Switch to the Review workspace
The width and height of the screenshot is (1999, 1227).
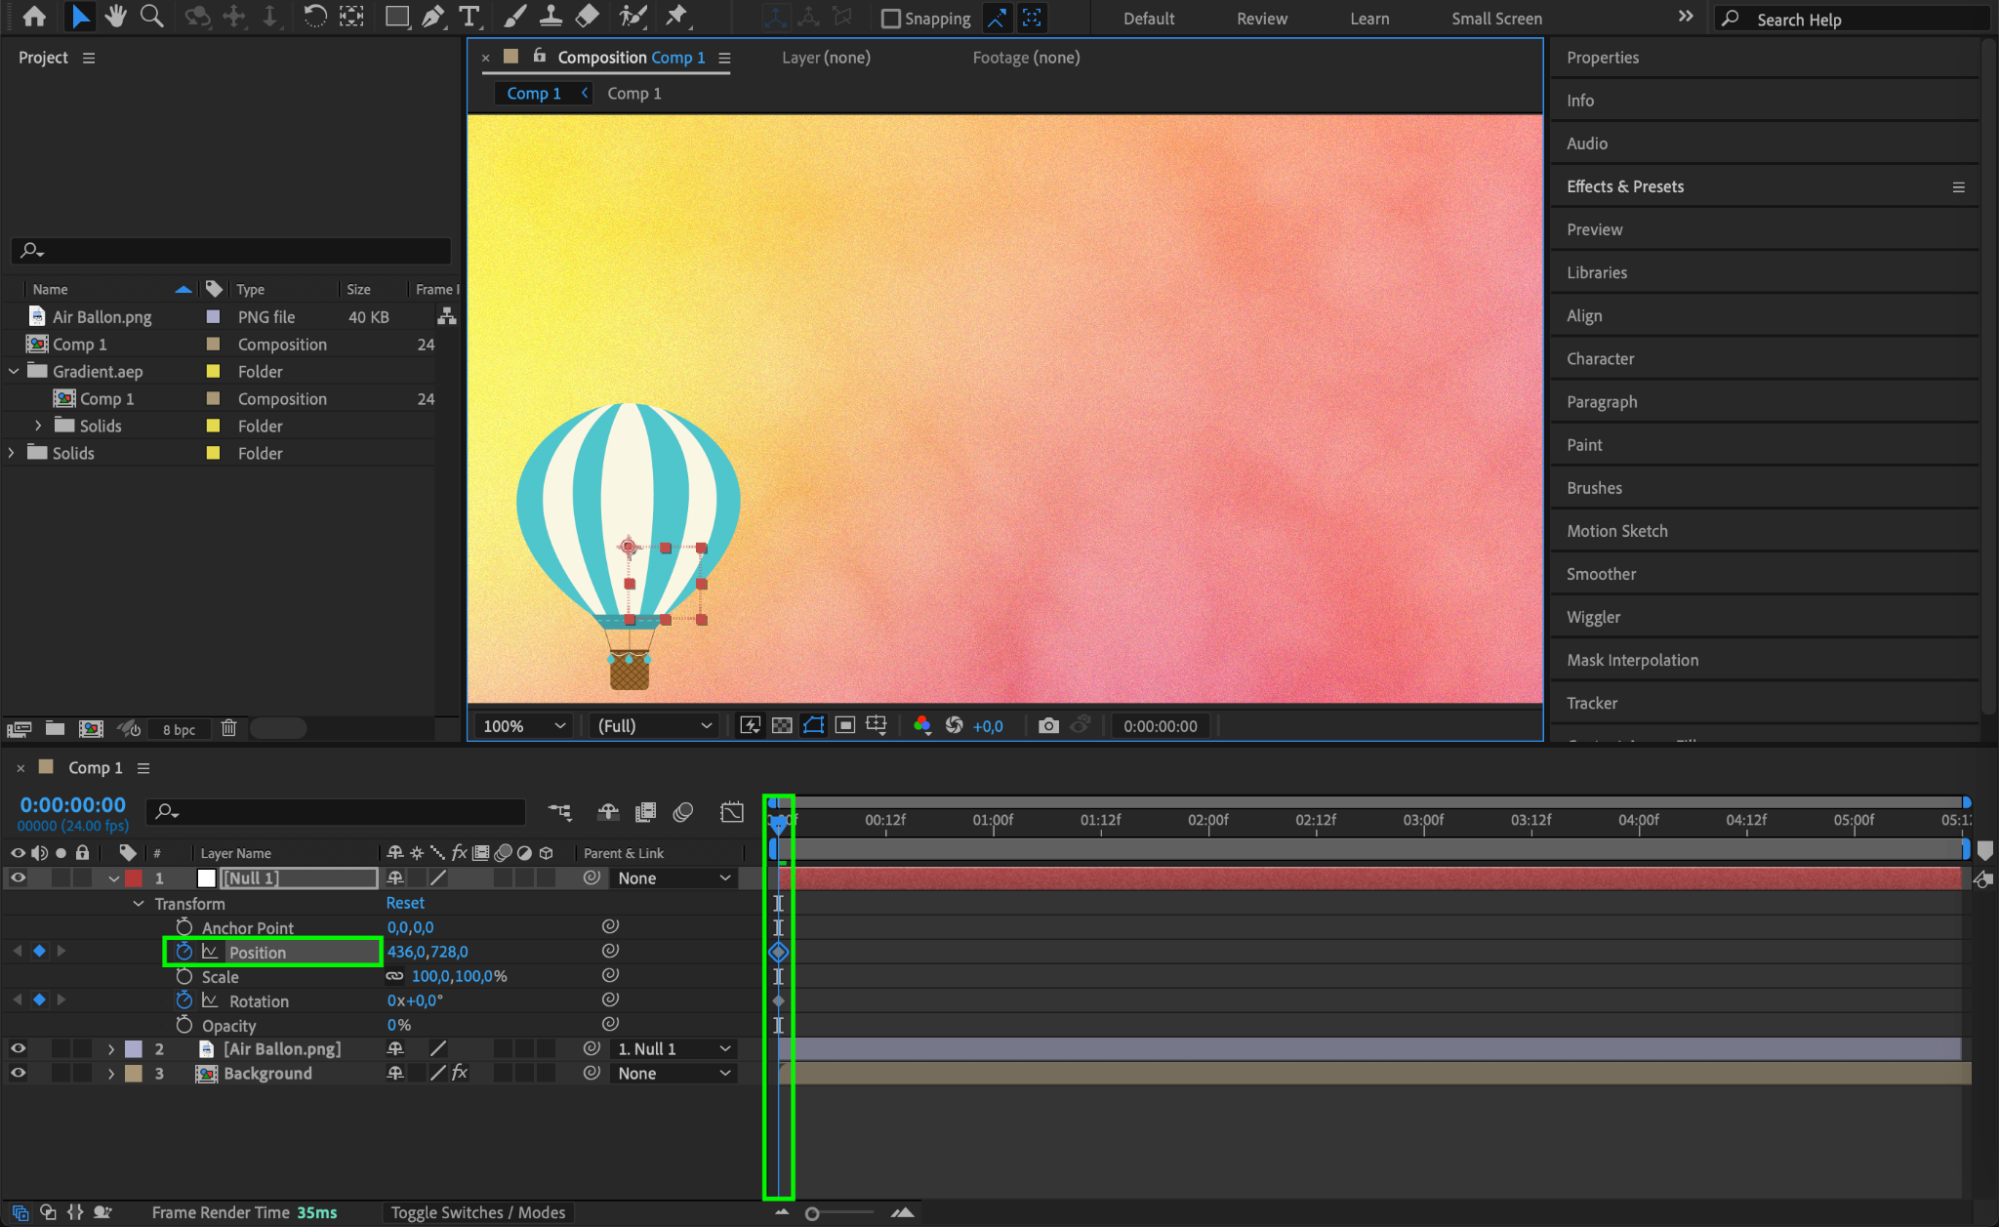[1261, 19]
